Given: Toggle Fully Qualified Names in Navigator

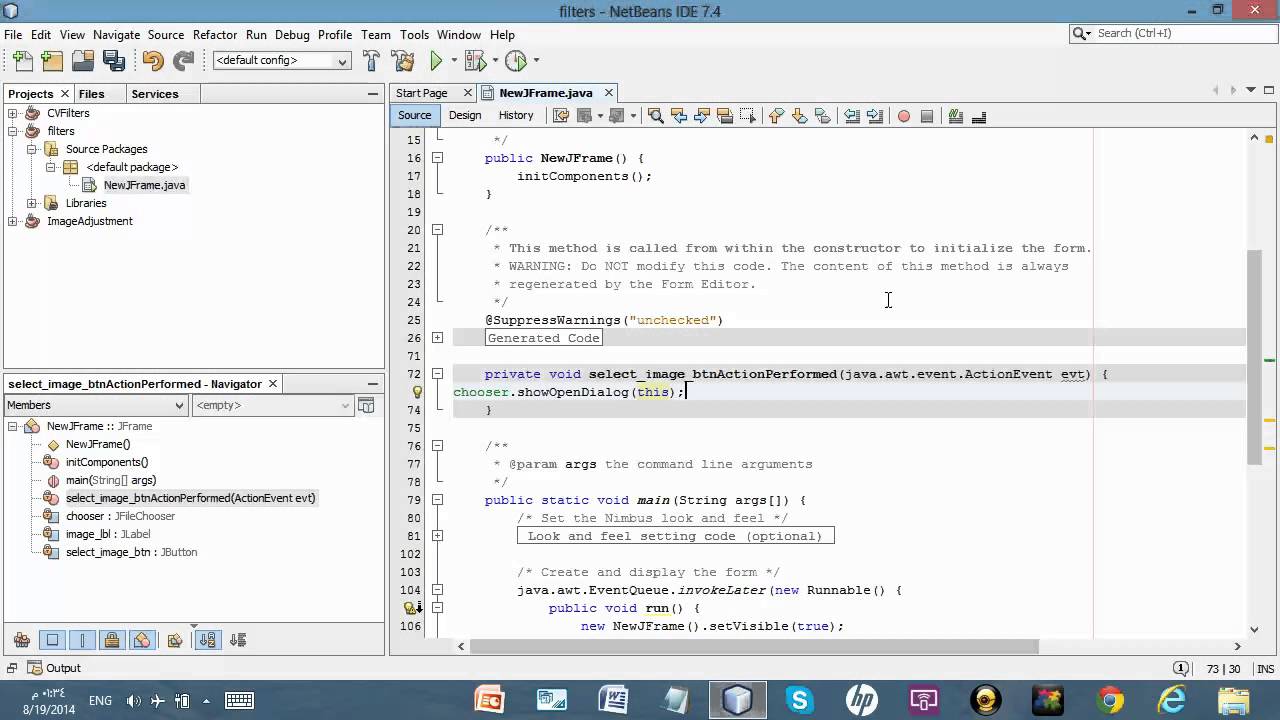Looking at the screenshot, I should (x=175, y=640).
